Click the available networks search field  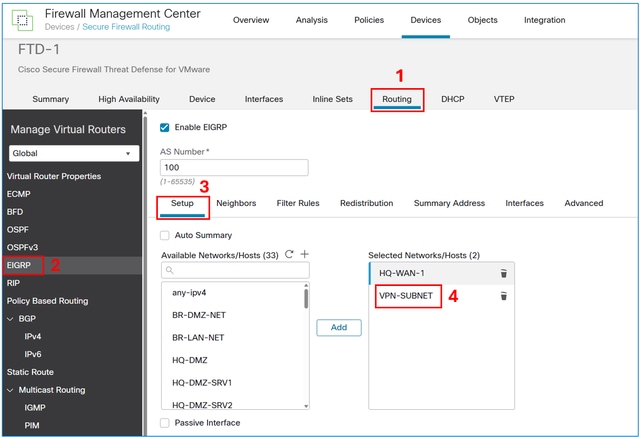coord(235,270)
